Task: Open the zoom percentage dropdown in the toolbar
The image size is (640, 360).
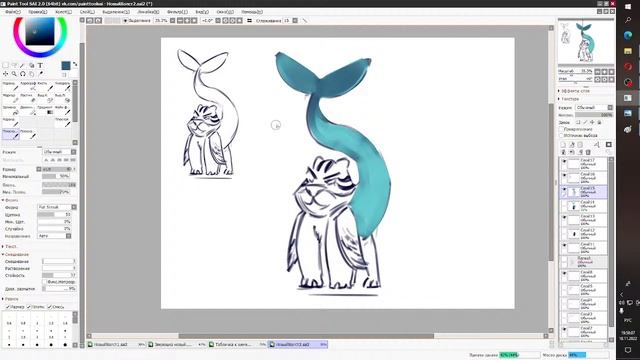Action: point(172,20)
